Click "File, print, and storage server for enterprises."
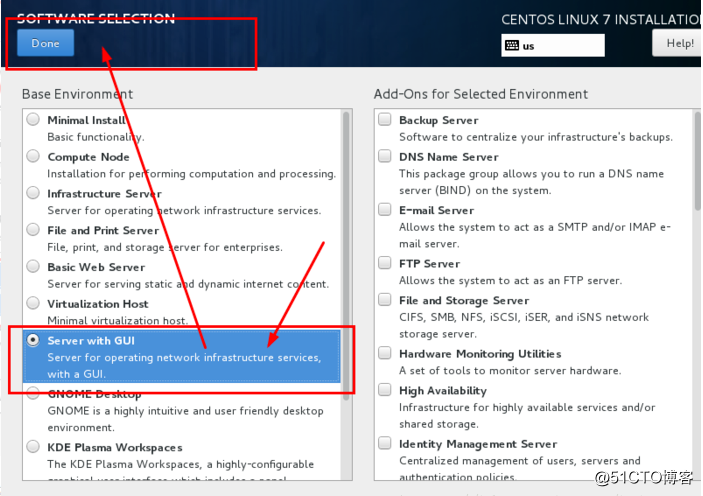703x496 pixels. (165, 248)
